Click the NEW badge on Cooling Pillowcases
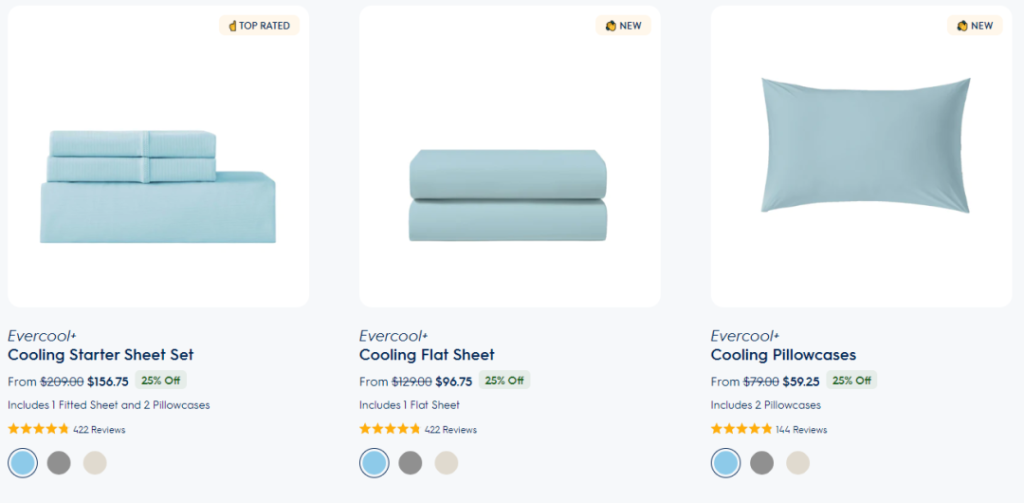The width and height of the screenshot is (1024, 503). (x=975, y=25)
